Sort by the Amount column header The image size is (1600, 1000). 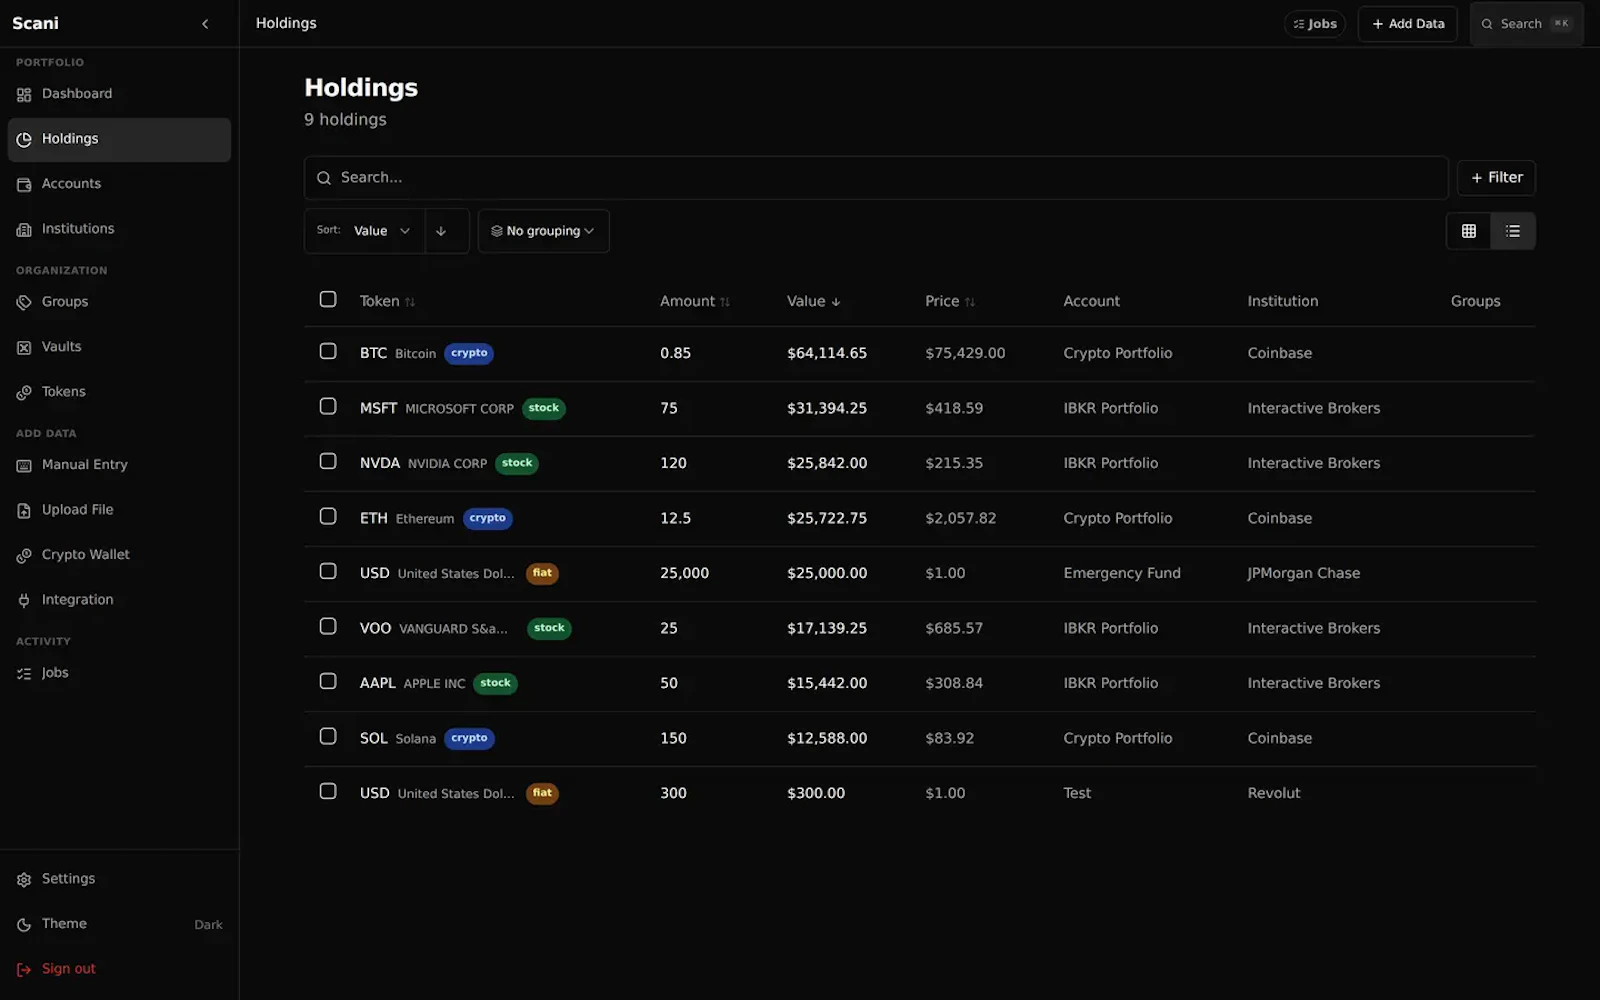coord(695,301)
